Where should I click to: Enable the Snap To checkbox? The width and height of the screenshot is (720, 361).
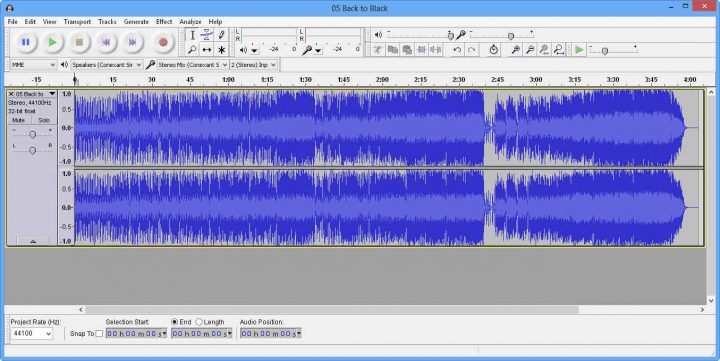point(99,334)
